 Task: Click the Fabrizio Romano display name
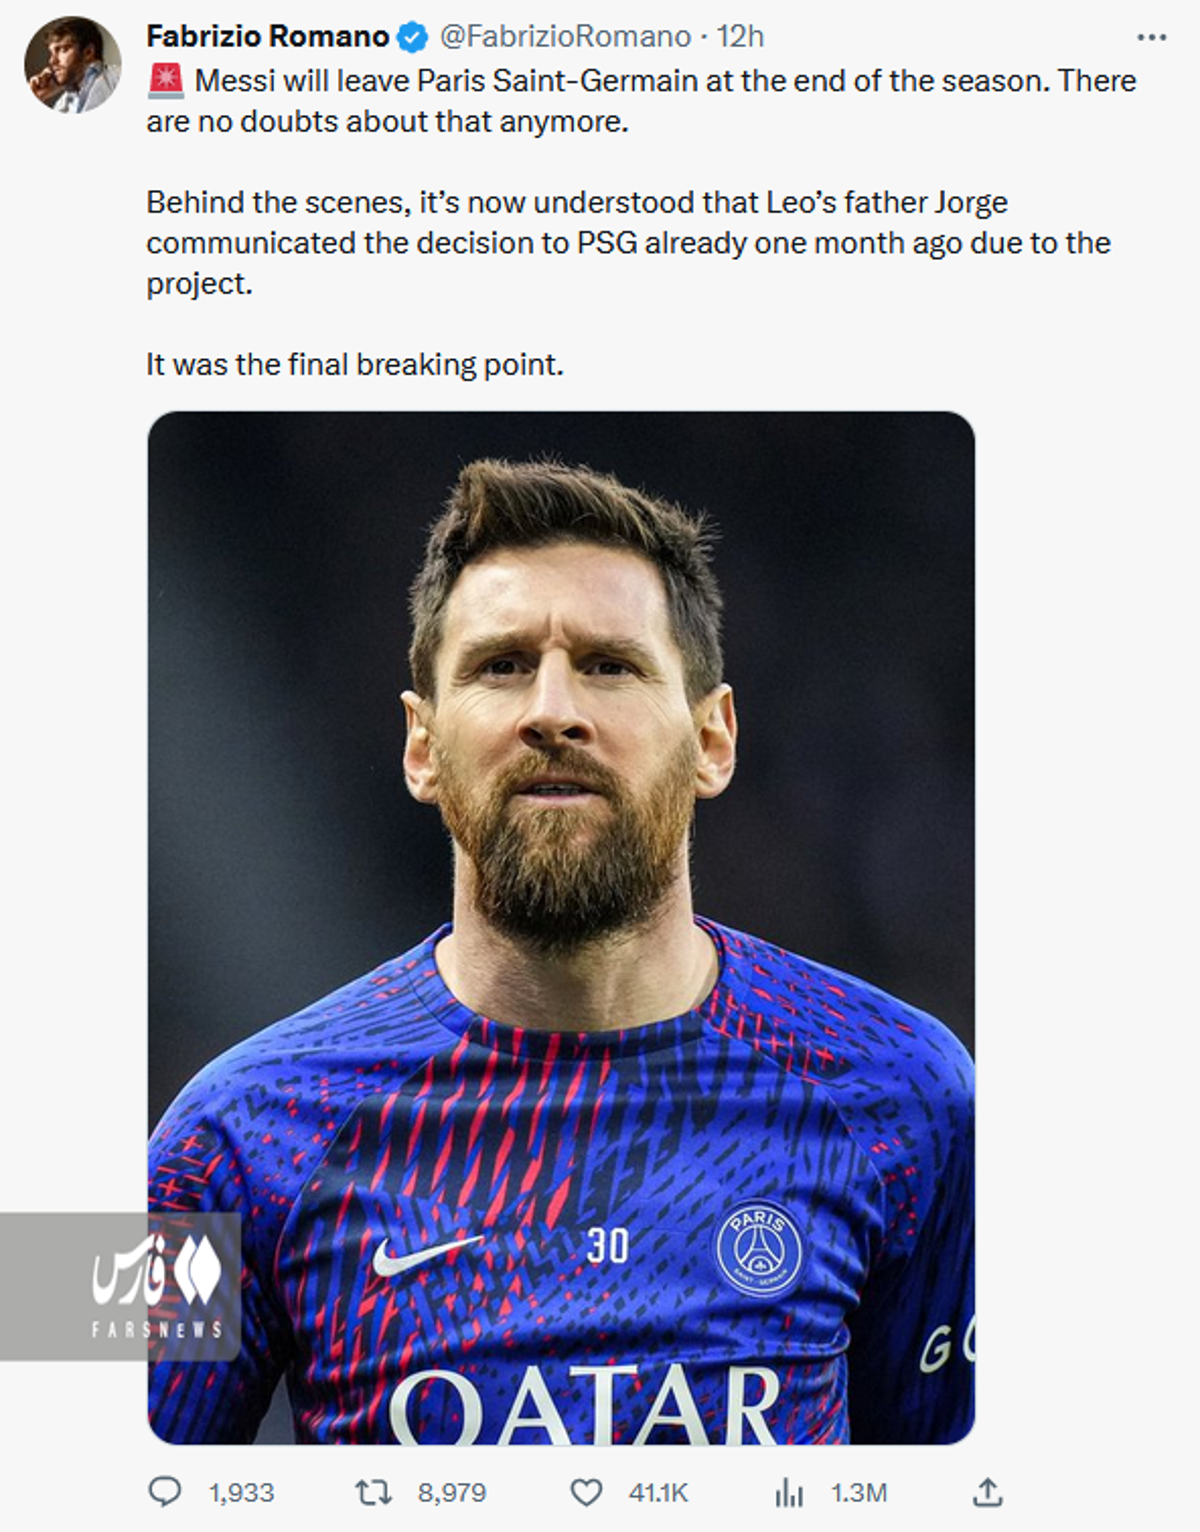pyautogui.click(x=267, y=37)
